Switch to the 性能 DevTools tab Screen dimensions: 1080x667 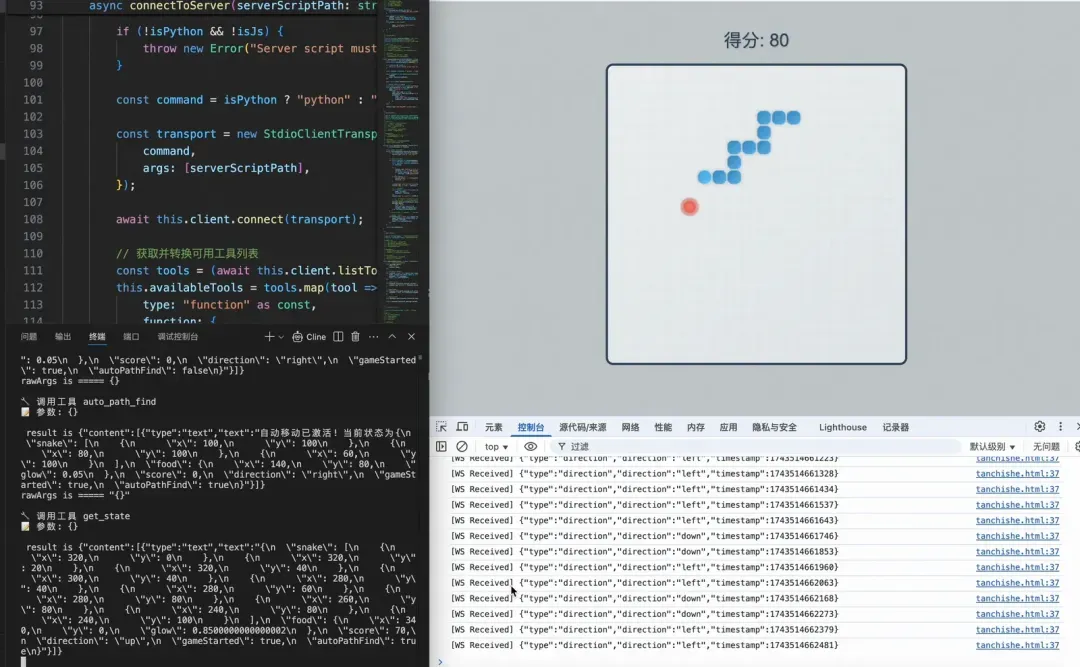(x=663, y=427)
